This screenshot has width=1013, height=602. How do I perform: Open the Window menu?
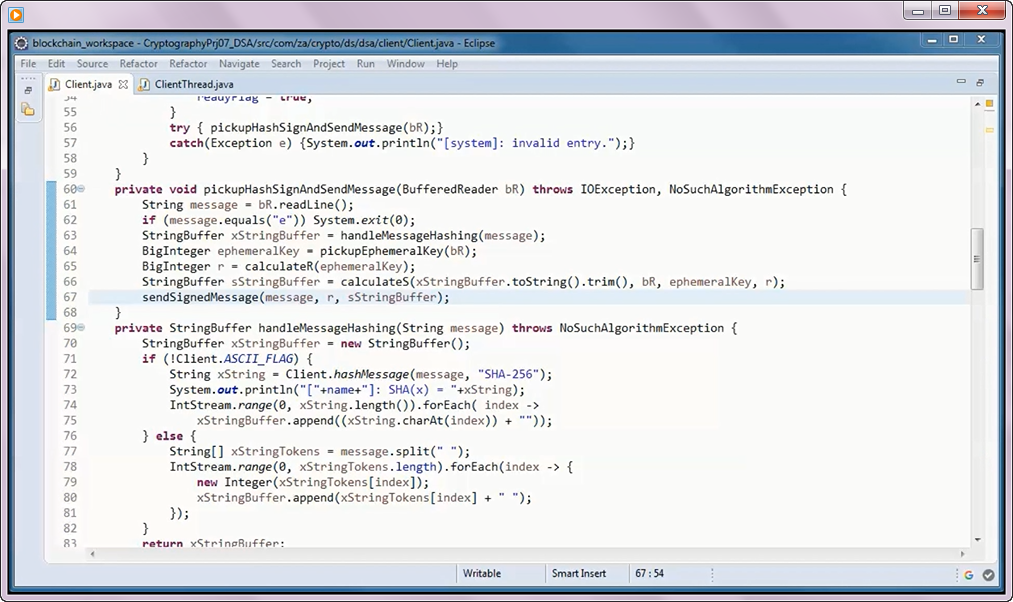point(406,63)
